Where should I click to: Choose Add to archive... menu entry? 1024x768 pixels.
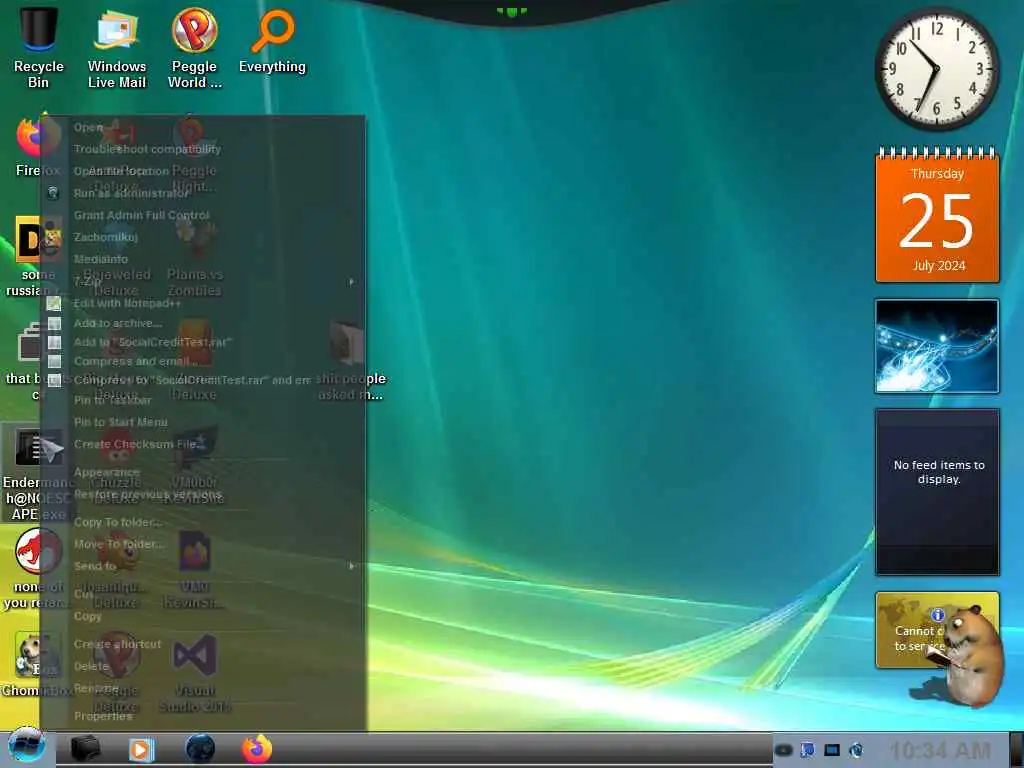click(202, 323)
